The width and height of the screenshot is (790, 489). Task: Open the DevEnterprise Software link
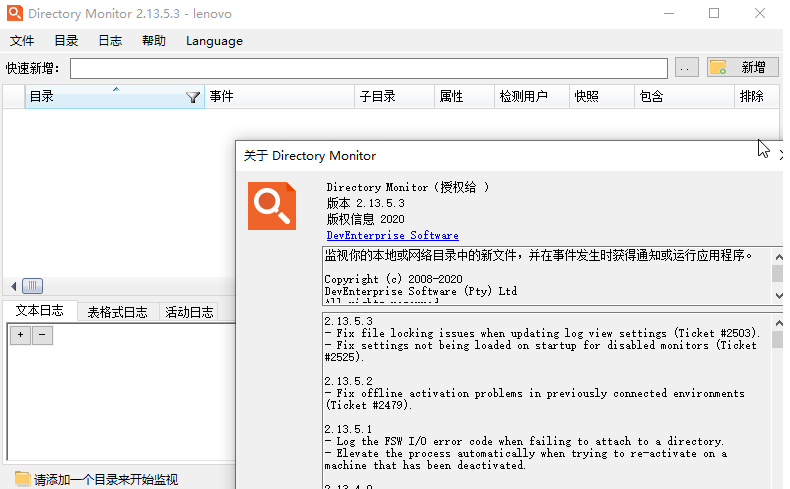point(392,235)
